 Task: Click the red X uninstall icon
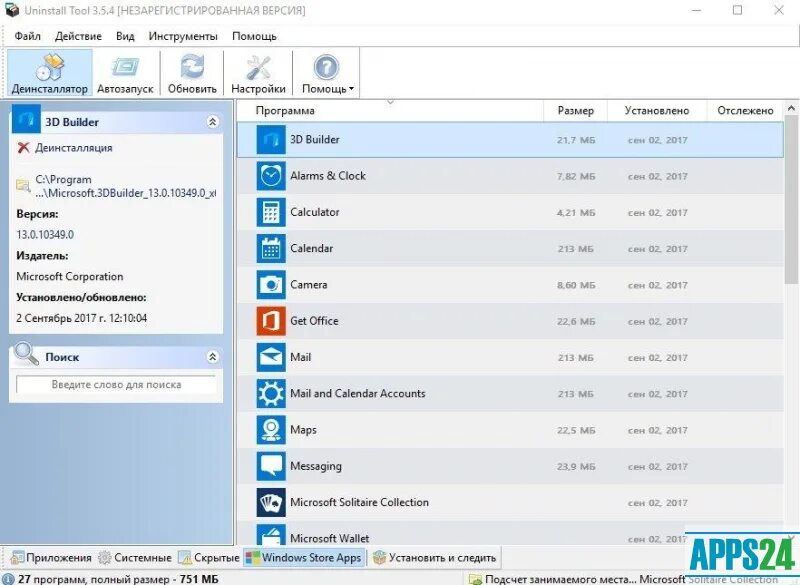[x=23, y=148]
